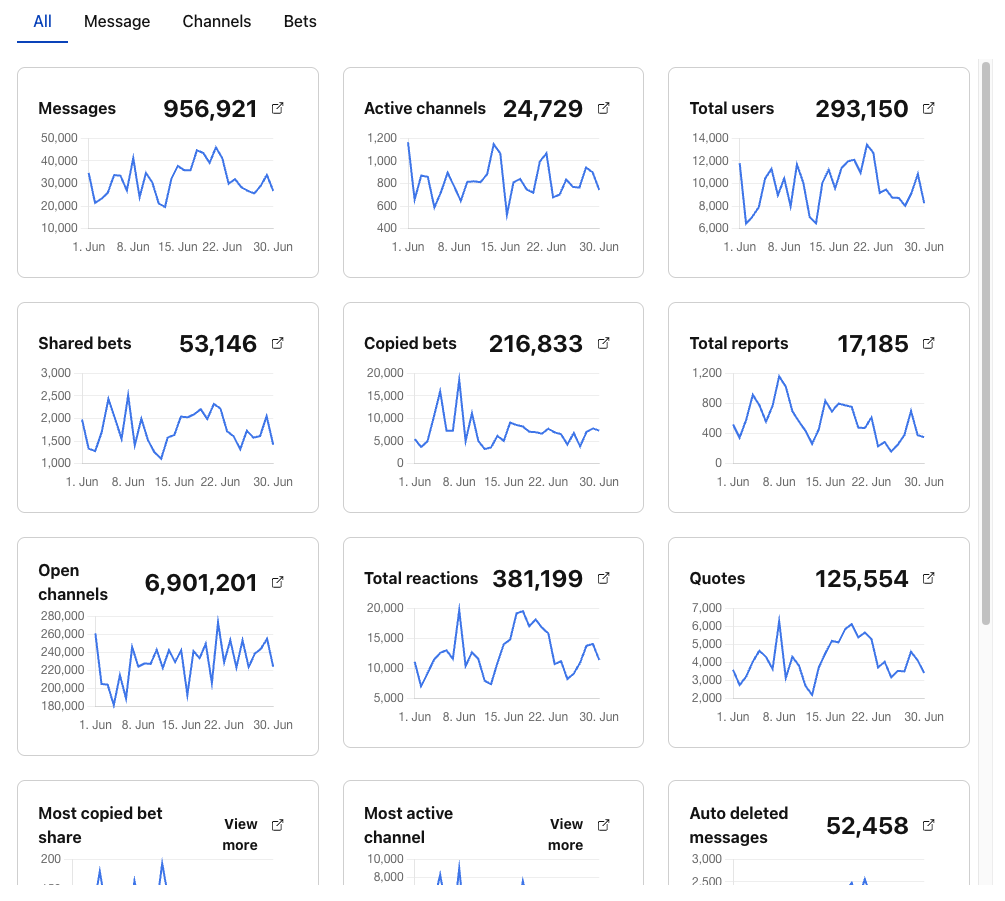Open Total reactions external link icon
Image resolution: width=1005 pixels, height=901 pixels.
604,578
